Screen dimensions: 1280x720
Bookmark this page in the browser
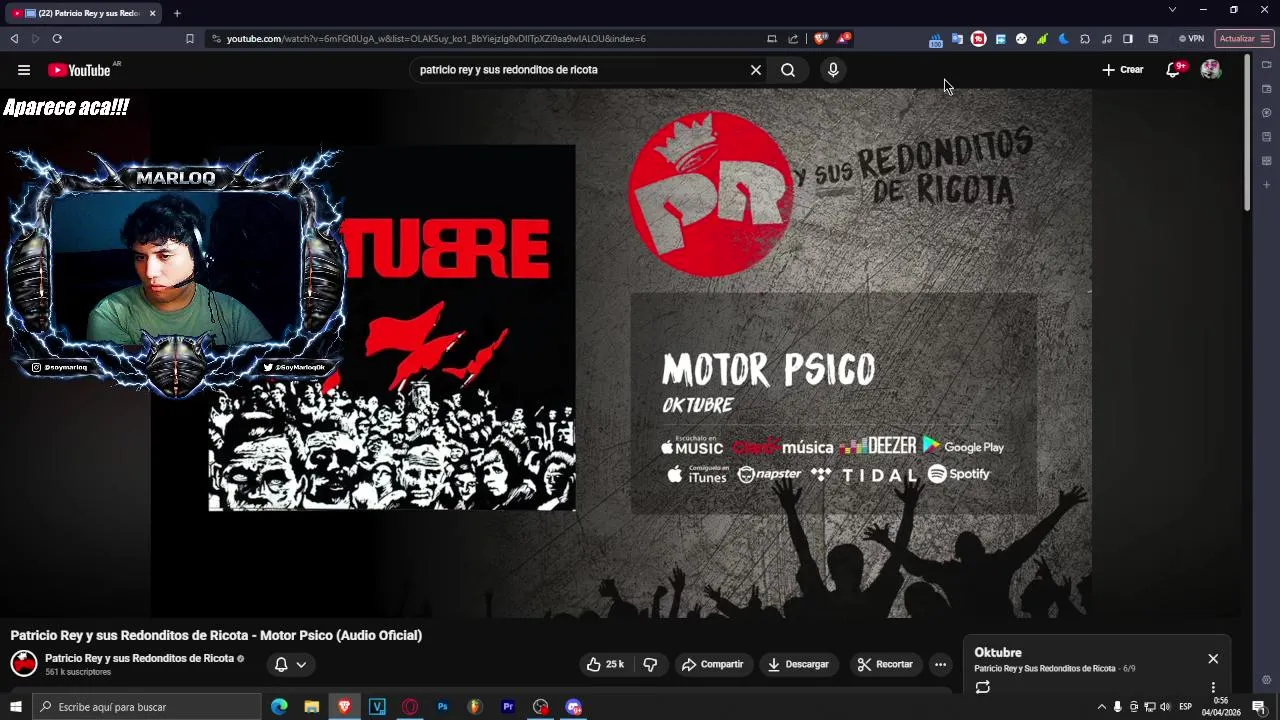pyautogui.click(x=190, y=39)
